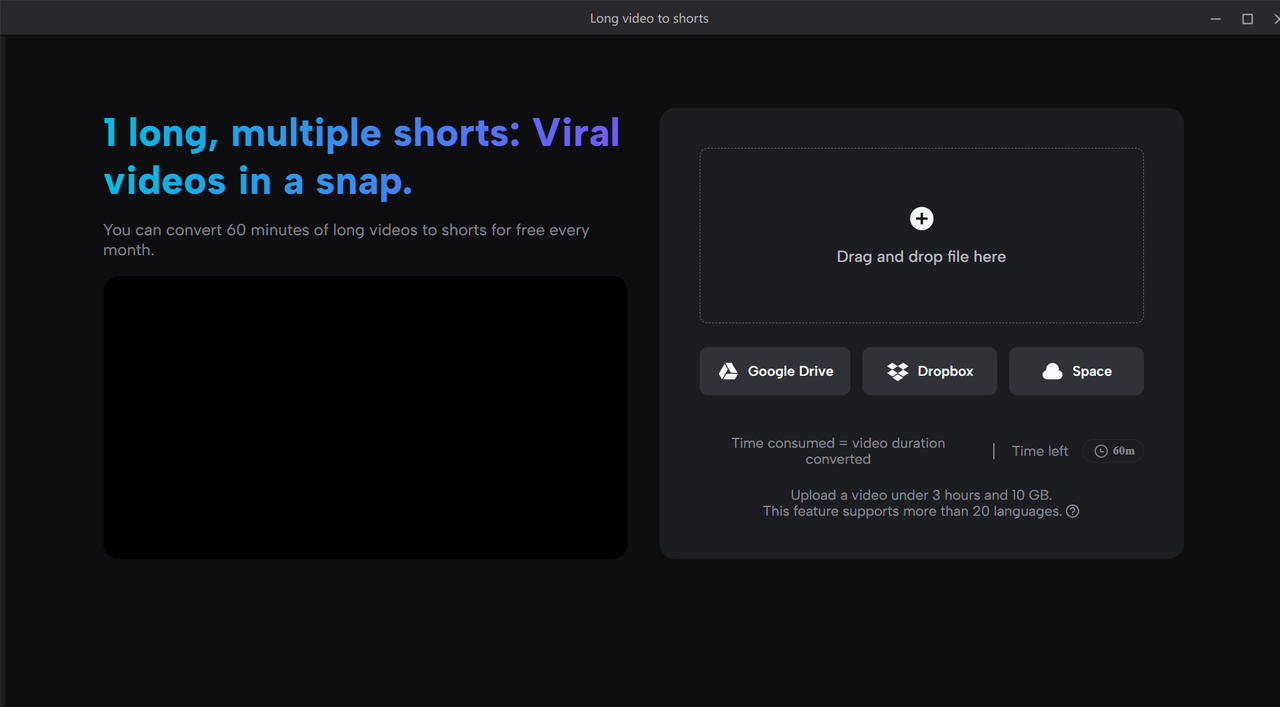Import video from Dropbox
This screenshot has height=707, width=1280.
pyautogui.click(x=930, y=371)
